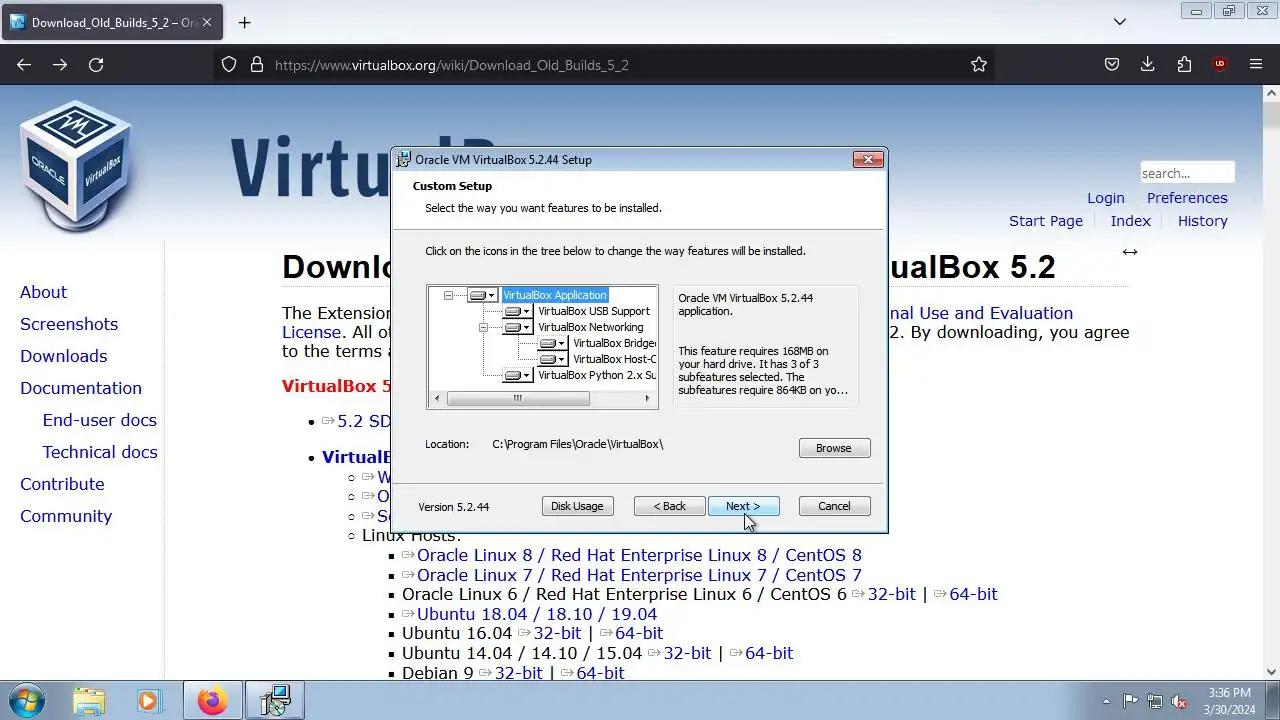Cancel the VirtualBox setup
This screenshot has width=1280, height=720.
[834, 506]
